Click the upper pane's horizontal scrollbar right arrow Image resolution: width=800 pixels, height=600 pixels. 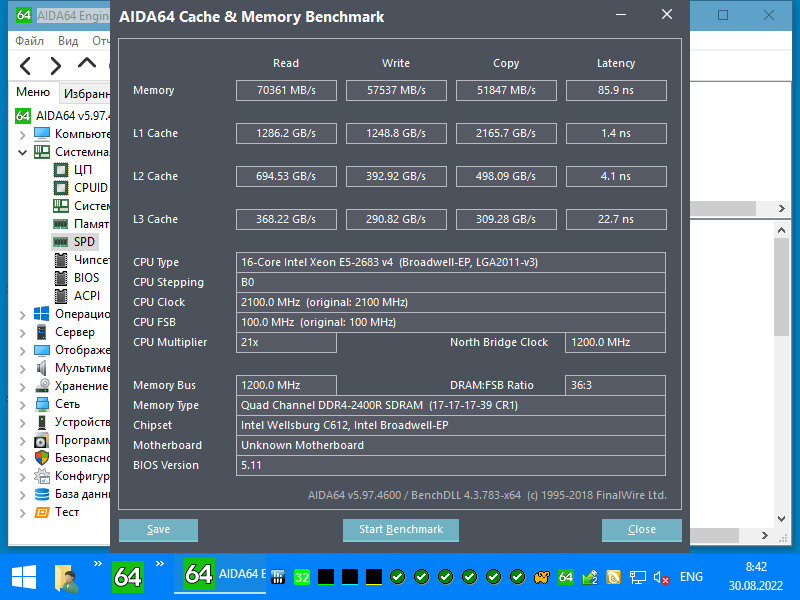point(781,208)
